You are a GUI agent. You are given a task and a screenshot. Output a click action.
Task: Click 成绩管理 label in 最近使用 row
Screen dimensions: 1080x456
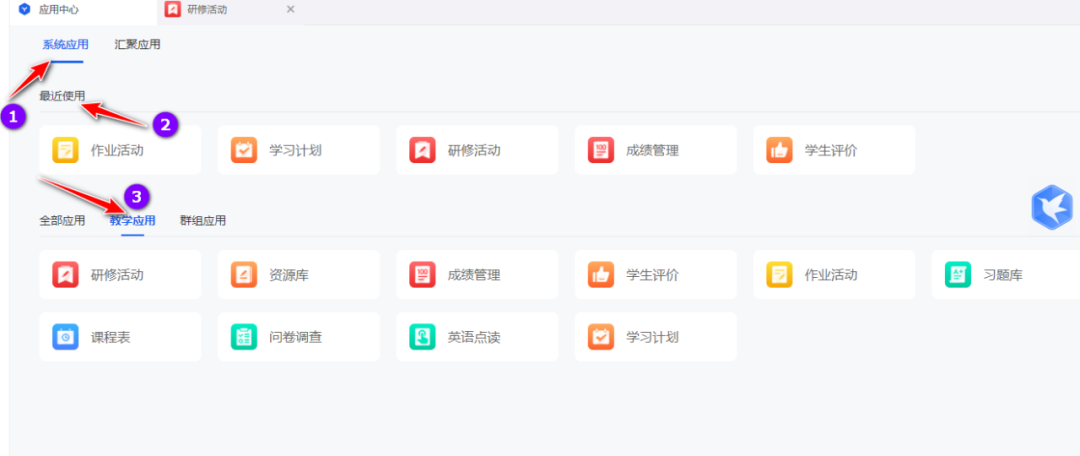coord(652,150)
